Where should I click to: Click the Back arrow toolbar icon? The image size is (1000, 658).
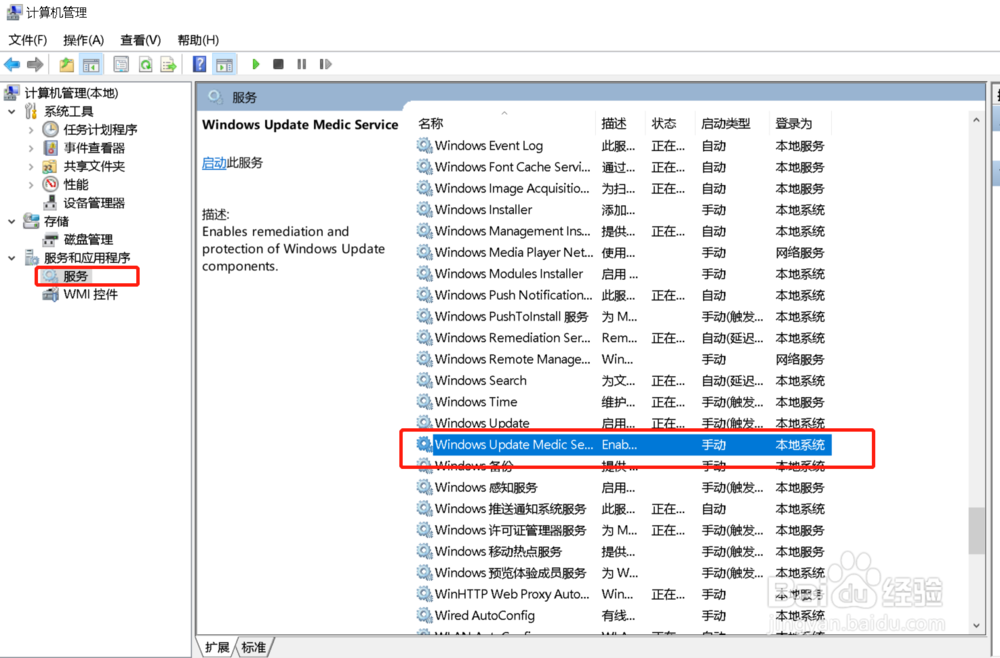coord(12,64)
